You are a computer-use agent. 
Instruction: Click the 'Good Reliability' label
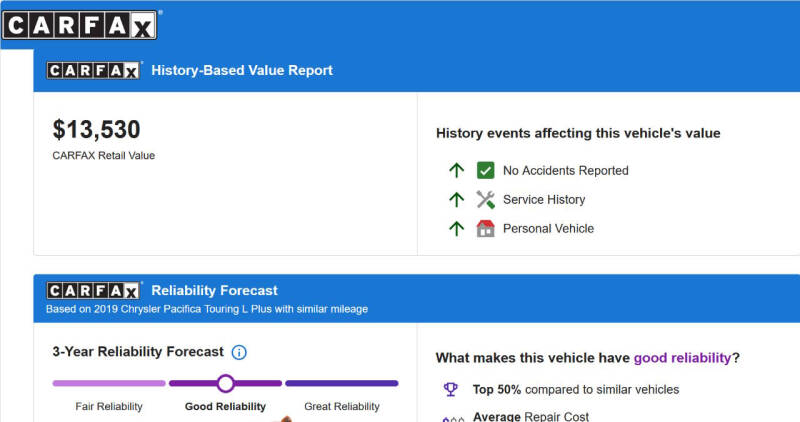(225, 407)
